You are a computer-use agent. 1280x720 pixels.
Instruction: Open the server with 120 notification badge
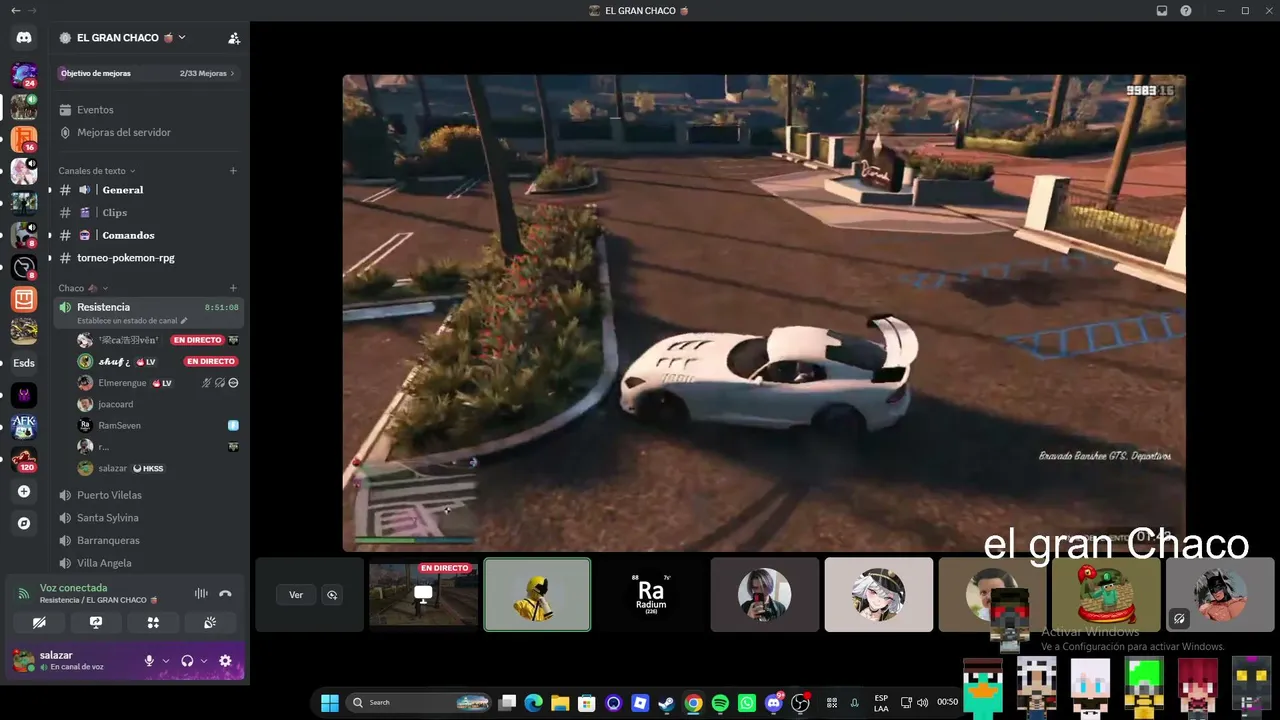[x=24, y=459]
